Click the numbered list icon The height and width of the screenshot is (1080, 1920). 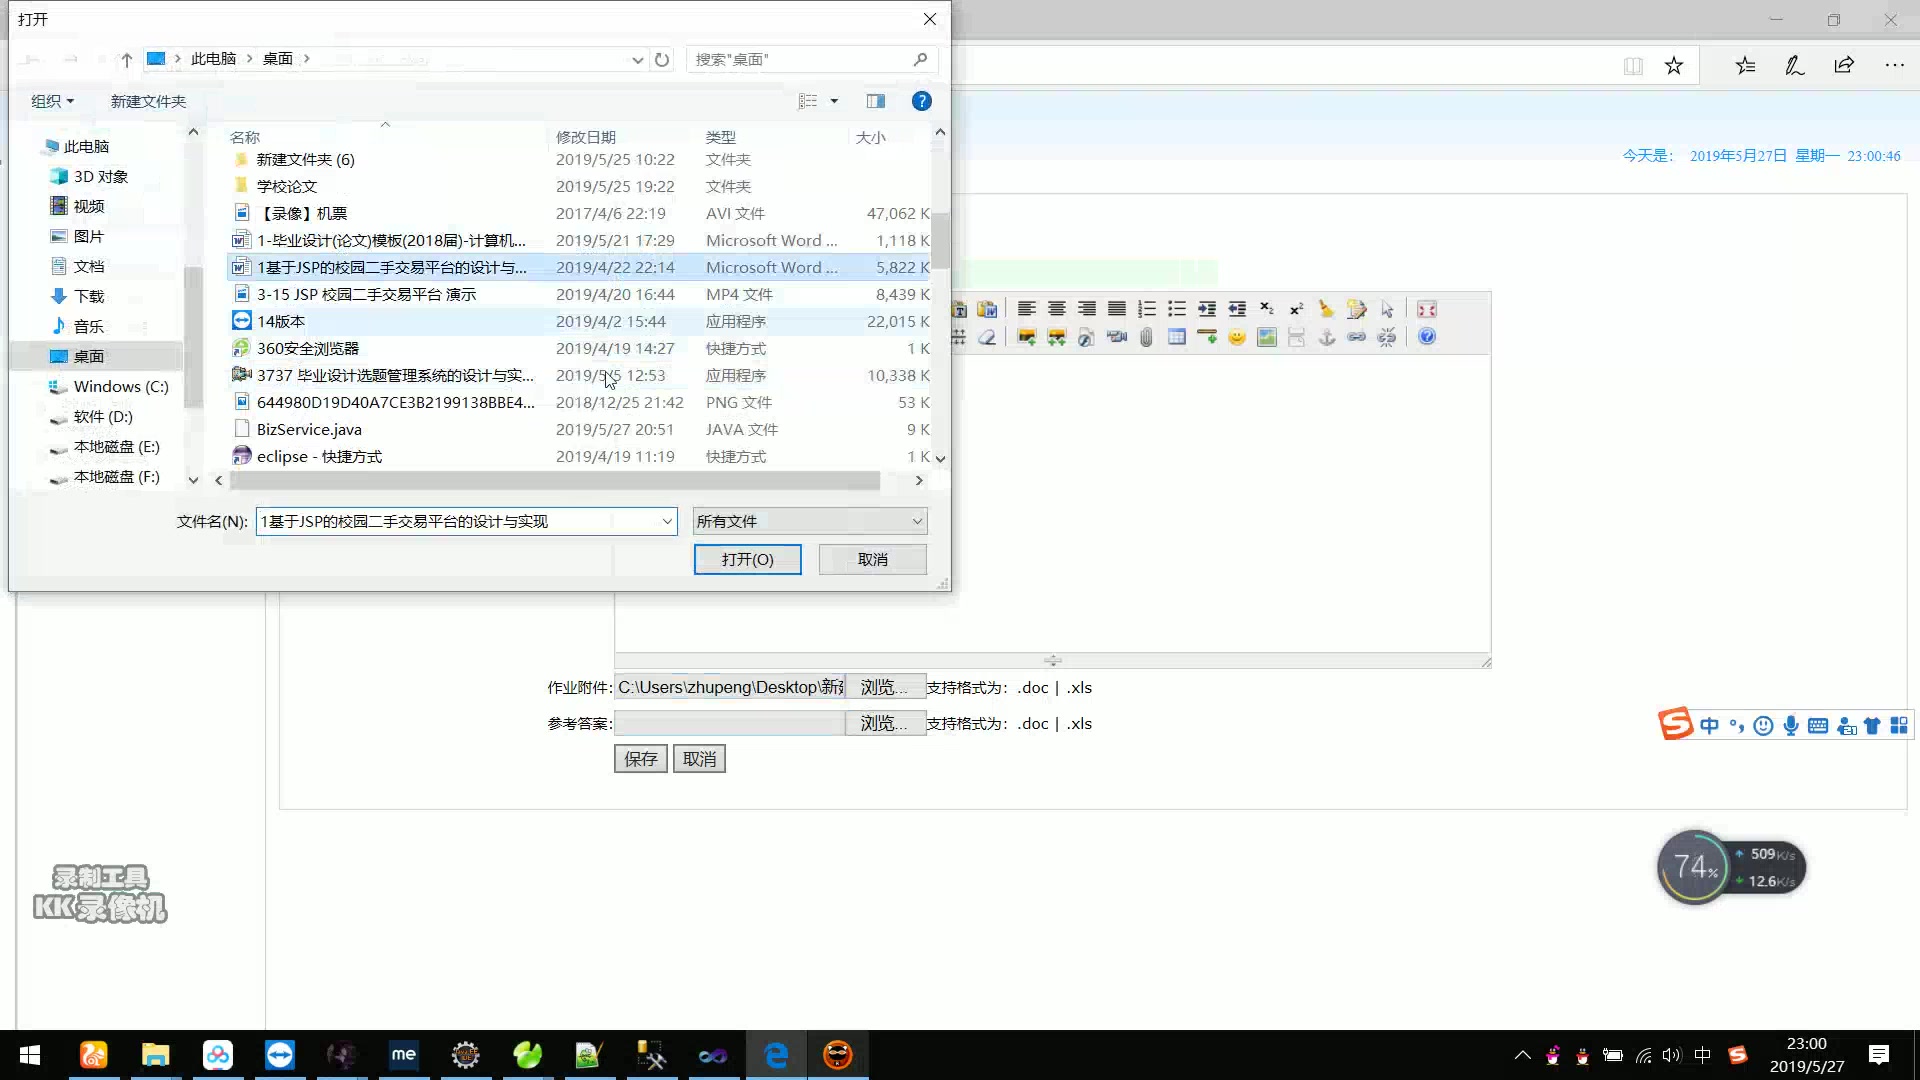1147,309
